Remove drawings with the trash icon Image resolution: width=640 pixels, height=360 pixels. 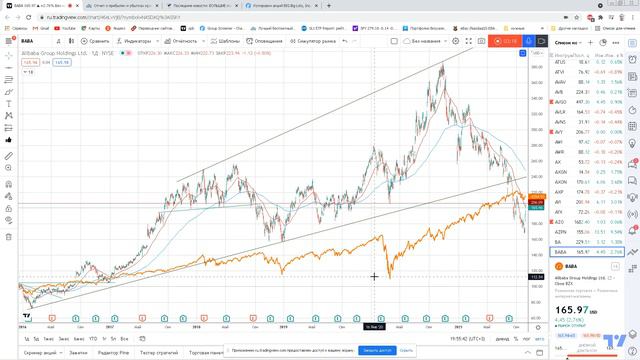(9, 237)
